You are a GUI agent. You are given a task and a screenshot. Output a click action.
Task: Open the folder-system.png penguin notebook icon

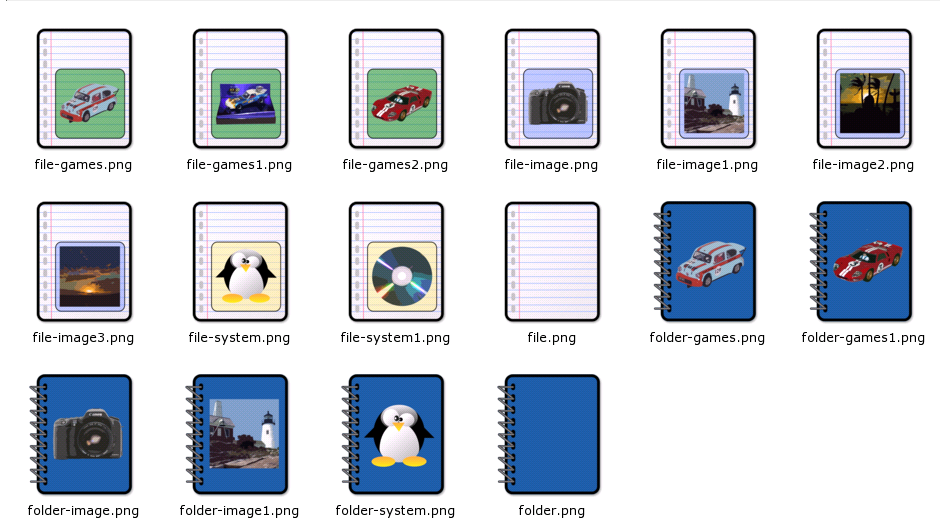[392, 435]
